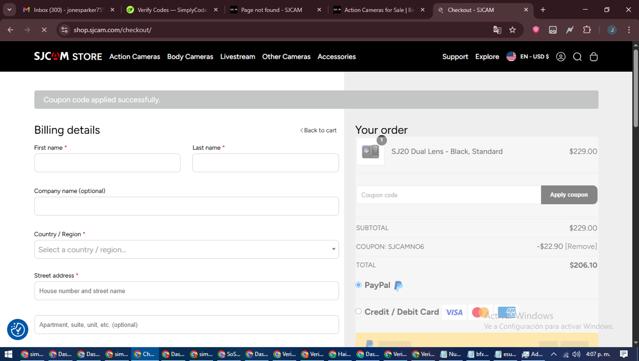639x361 pixels.
Task: Open the Action Cameras menu
Action: (x=134, y=57)
